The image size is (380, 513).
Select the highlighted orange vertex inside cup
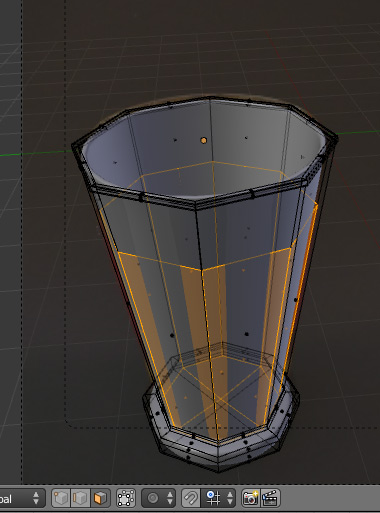coord(204,140)
